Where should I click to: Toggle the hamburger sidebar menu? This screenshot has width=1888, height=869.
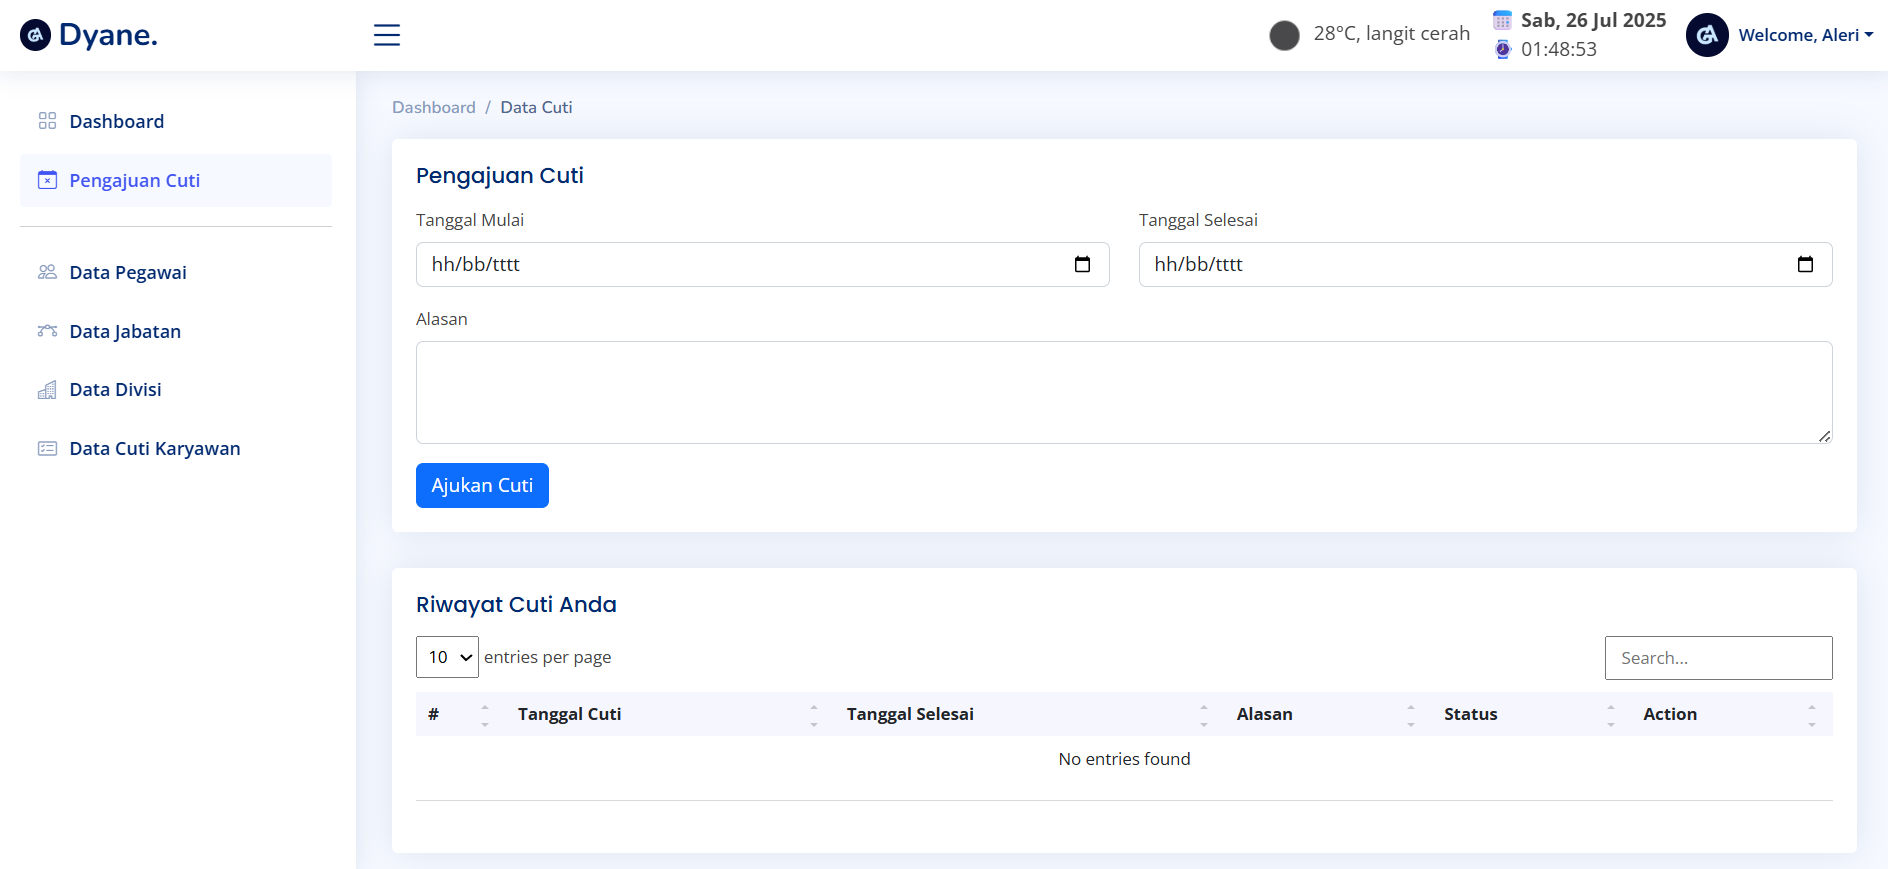(x=386, y=35)
